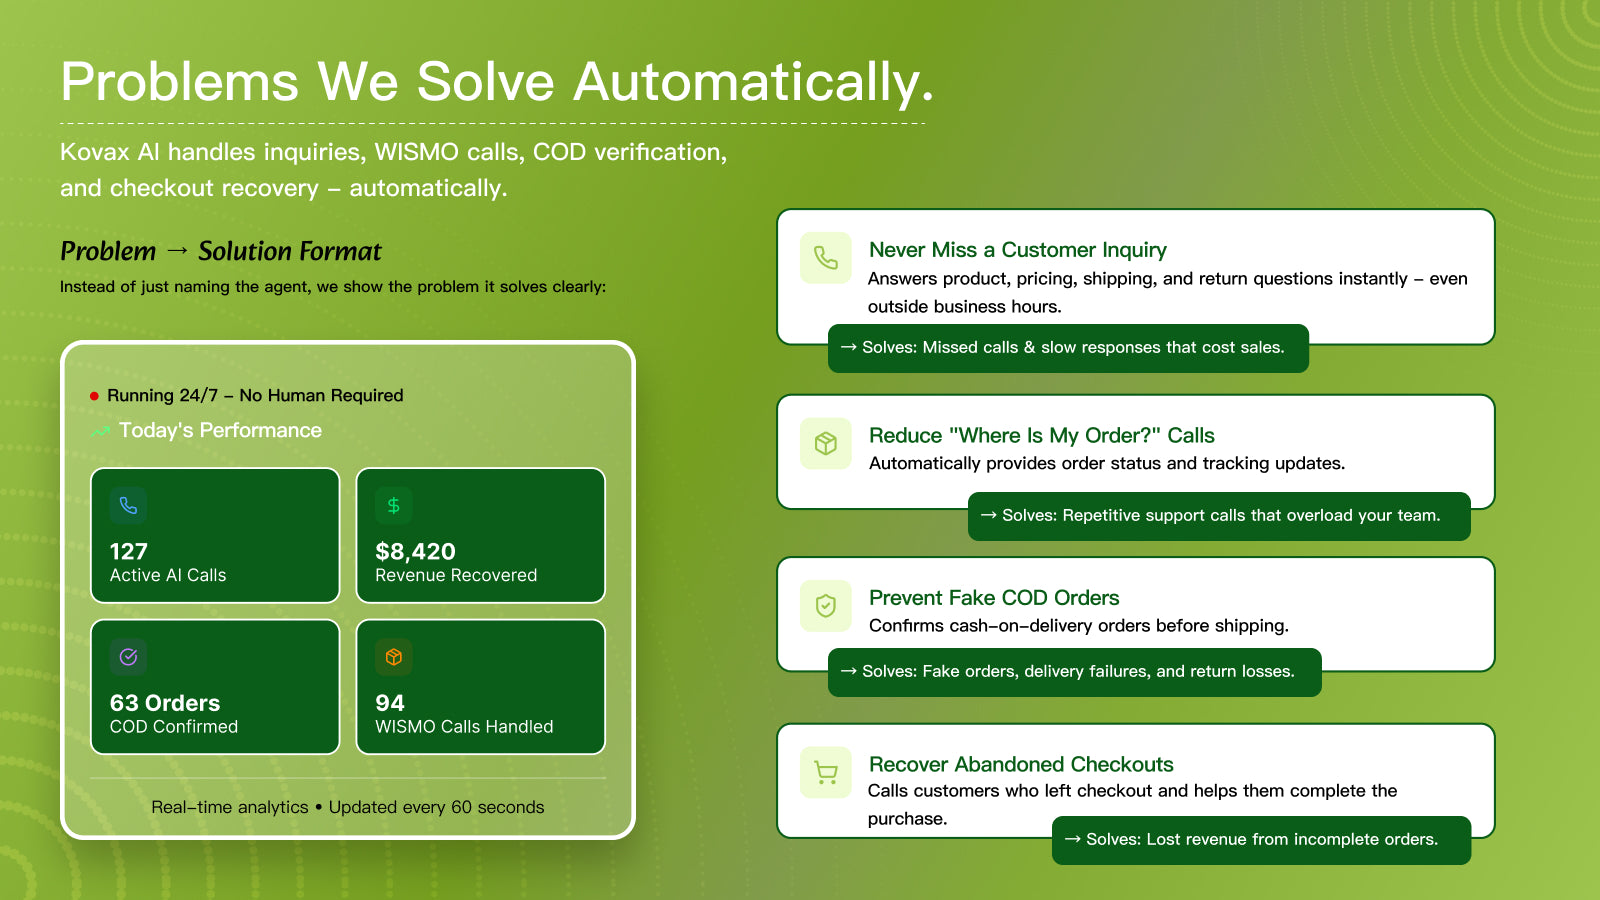Click the shield check icon beside Prevent Fake COD Orders
The height and width of the screenshot is (900, 1600).
[x=826, y=605]
